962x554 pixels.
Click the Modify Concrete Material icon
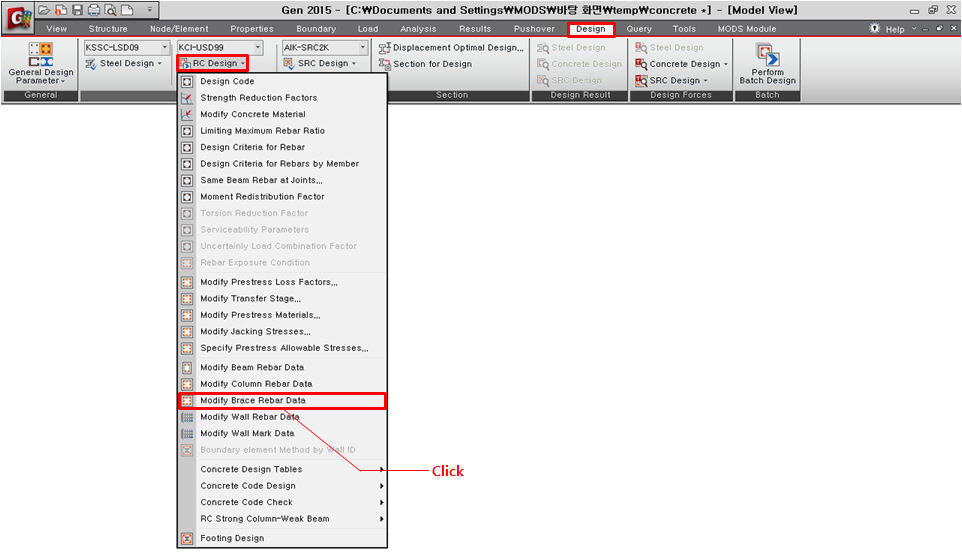tap(187, 115)
